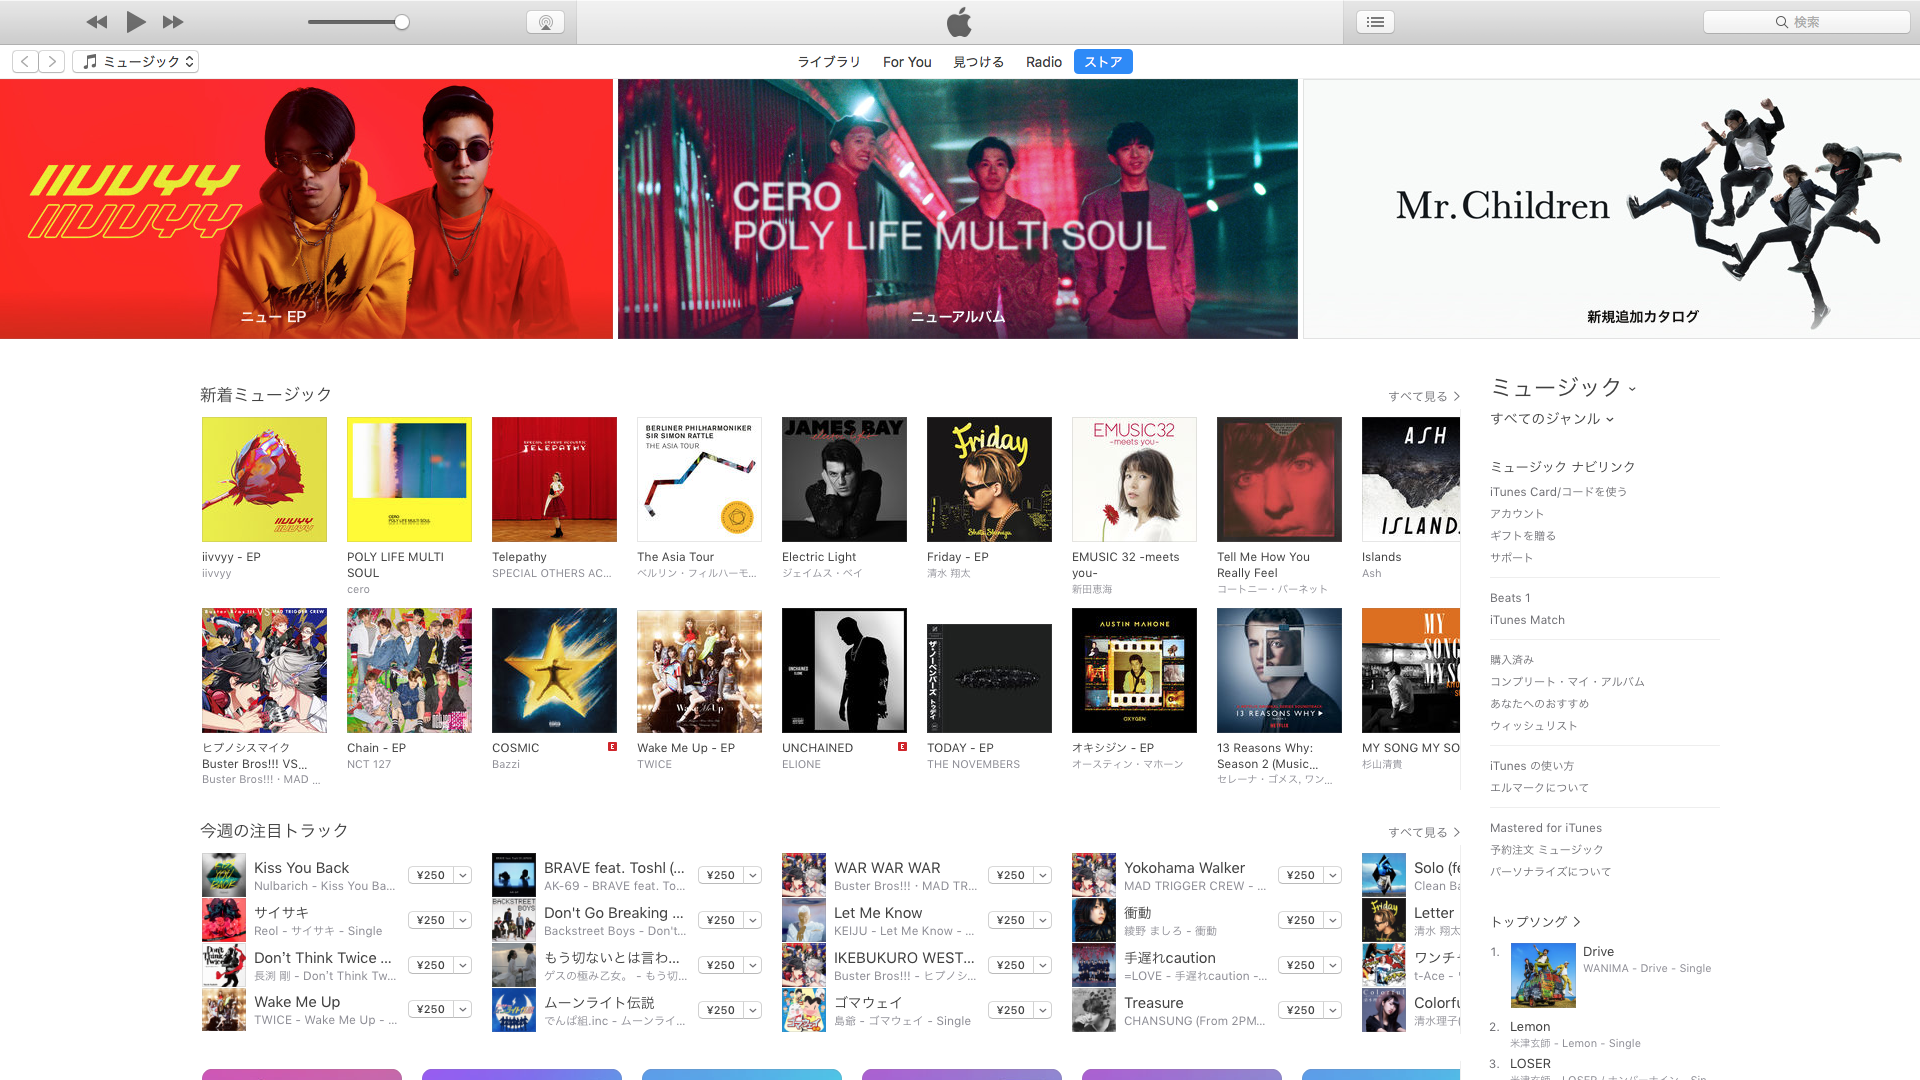Click the iTunes Card/コードを使う link
Image resolution: width=1920 pixels, height=1080 pixels.
click(1558, 492)
